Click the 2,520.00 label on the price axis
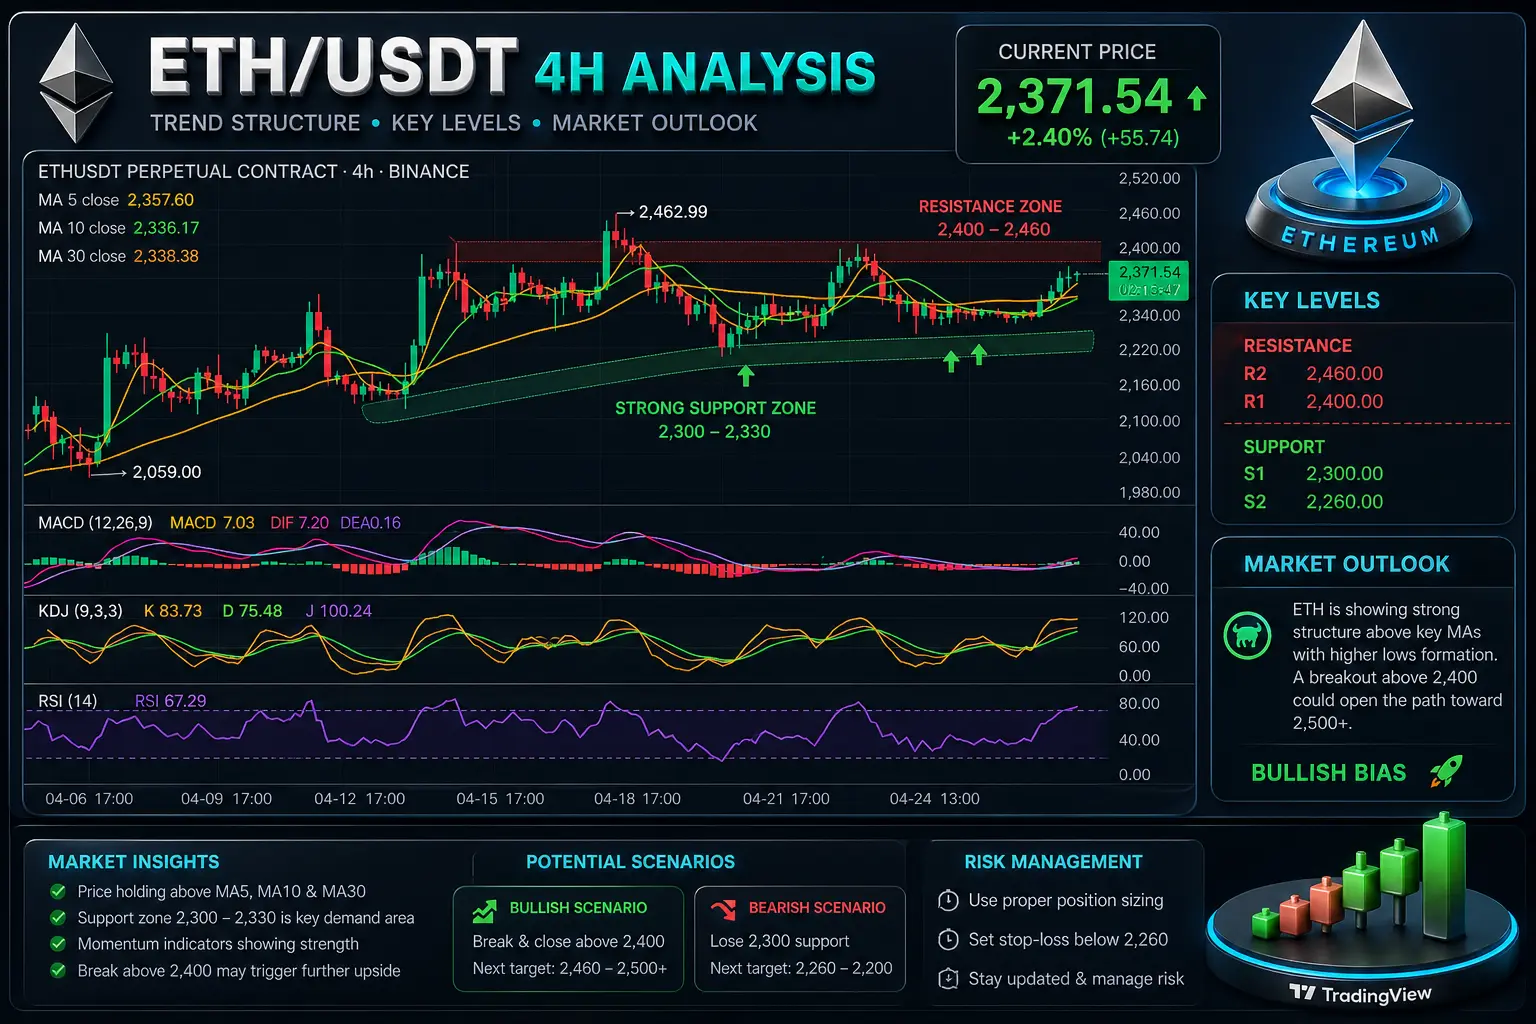This screenshot has width=1536, height=1024. click(1149, 179)
